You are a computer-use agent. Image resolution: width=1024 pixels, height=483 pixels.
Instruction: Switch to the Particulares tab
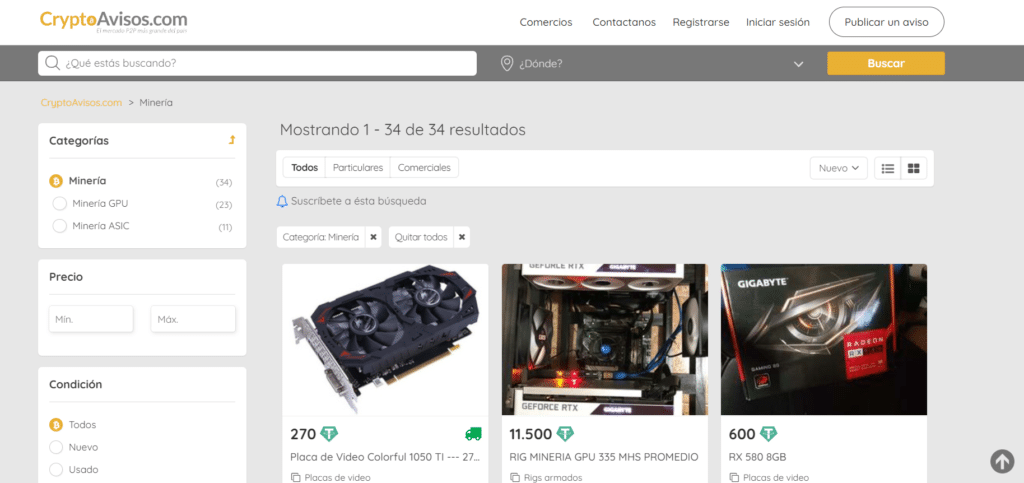(358, 168)
